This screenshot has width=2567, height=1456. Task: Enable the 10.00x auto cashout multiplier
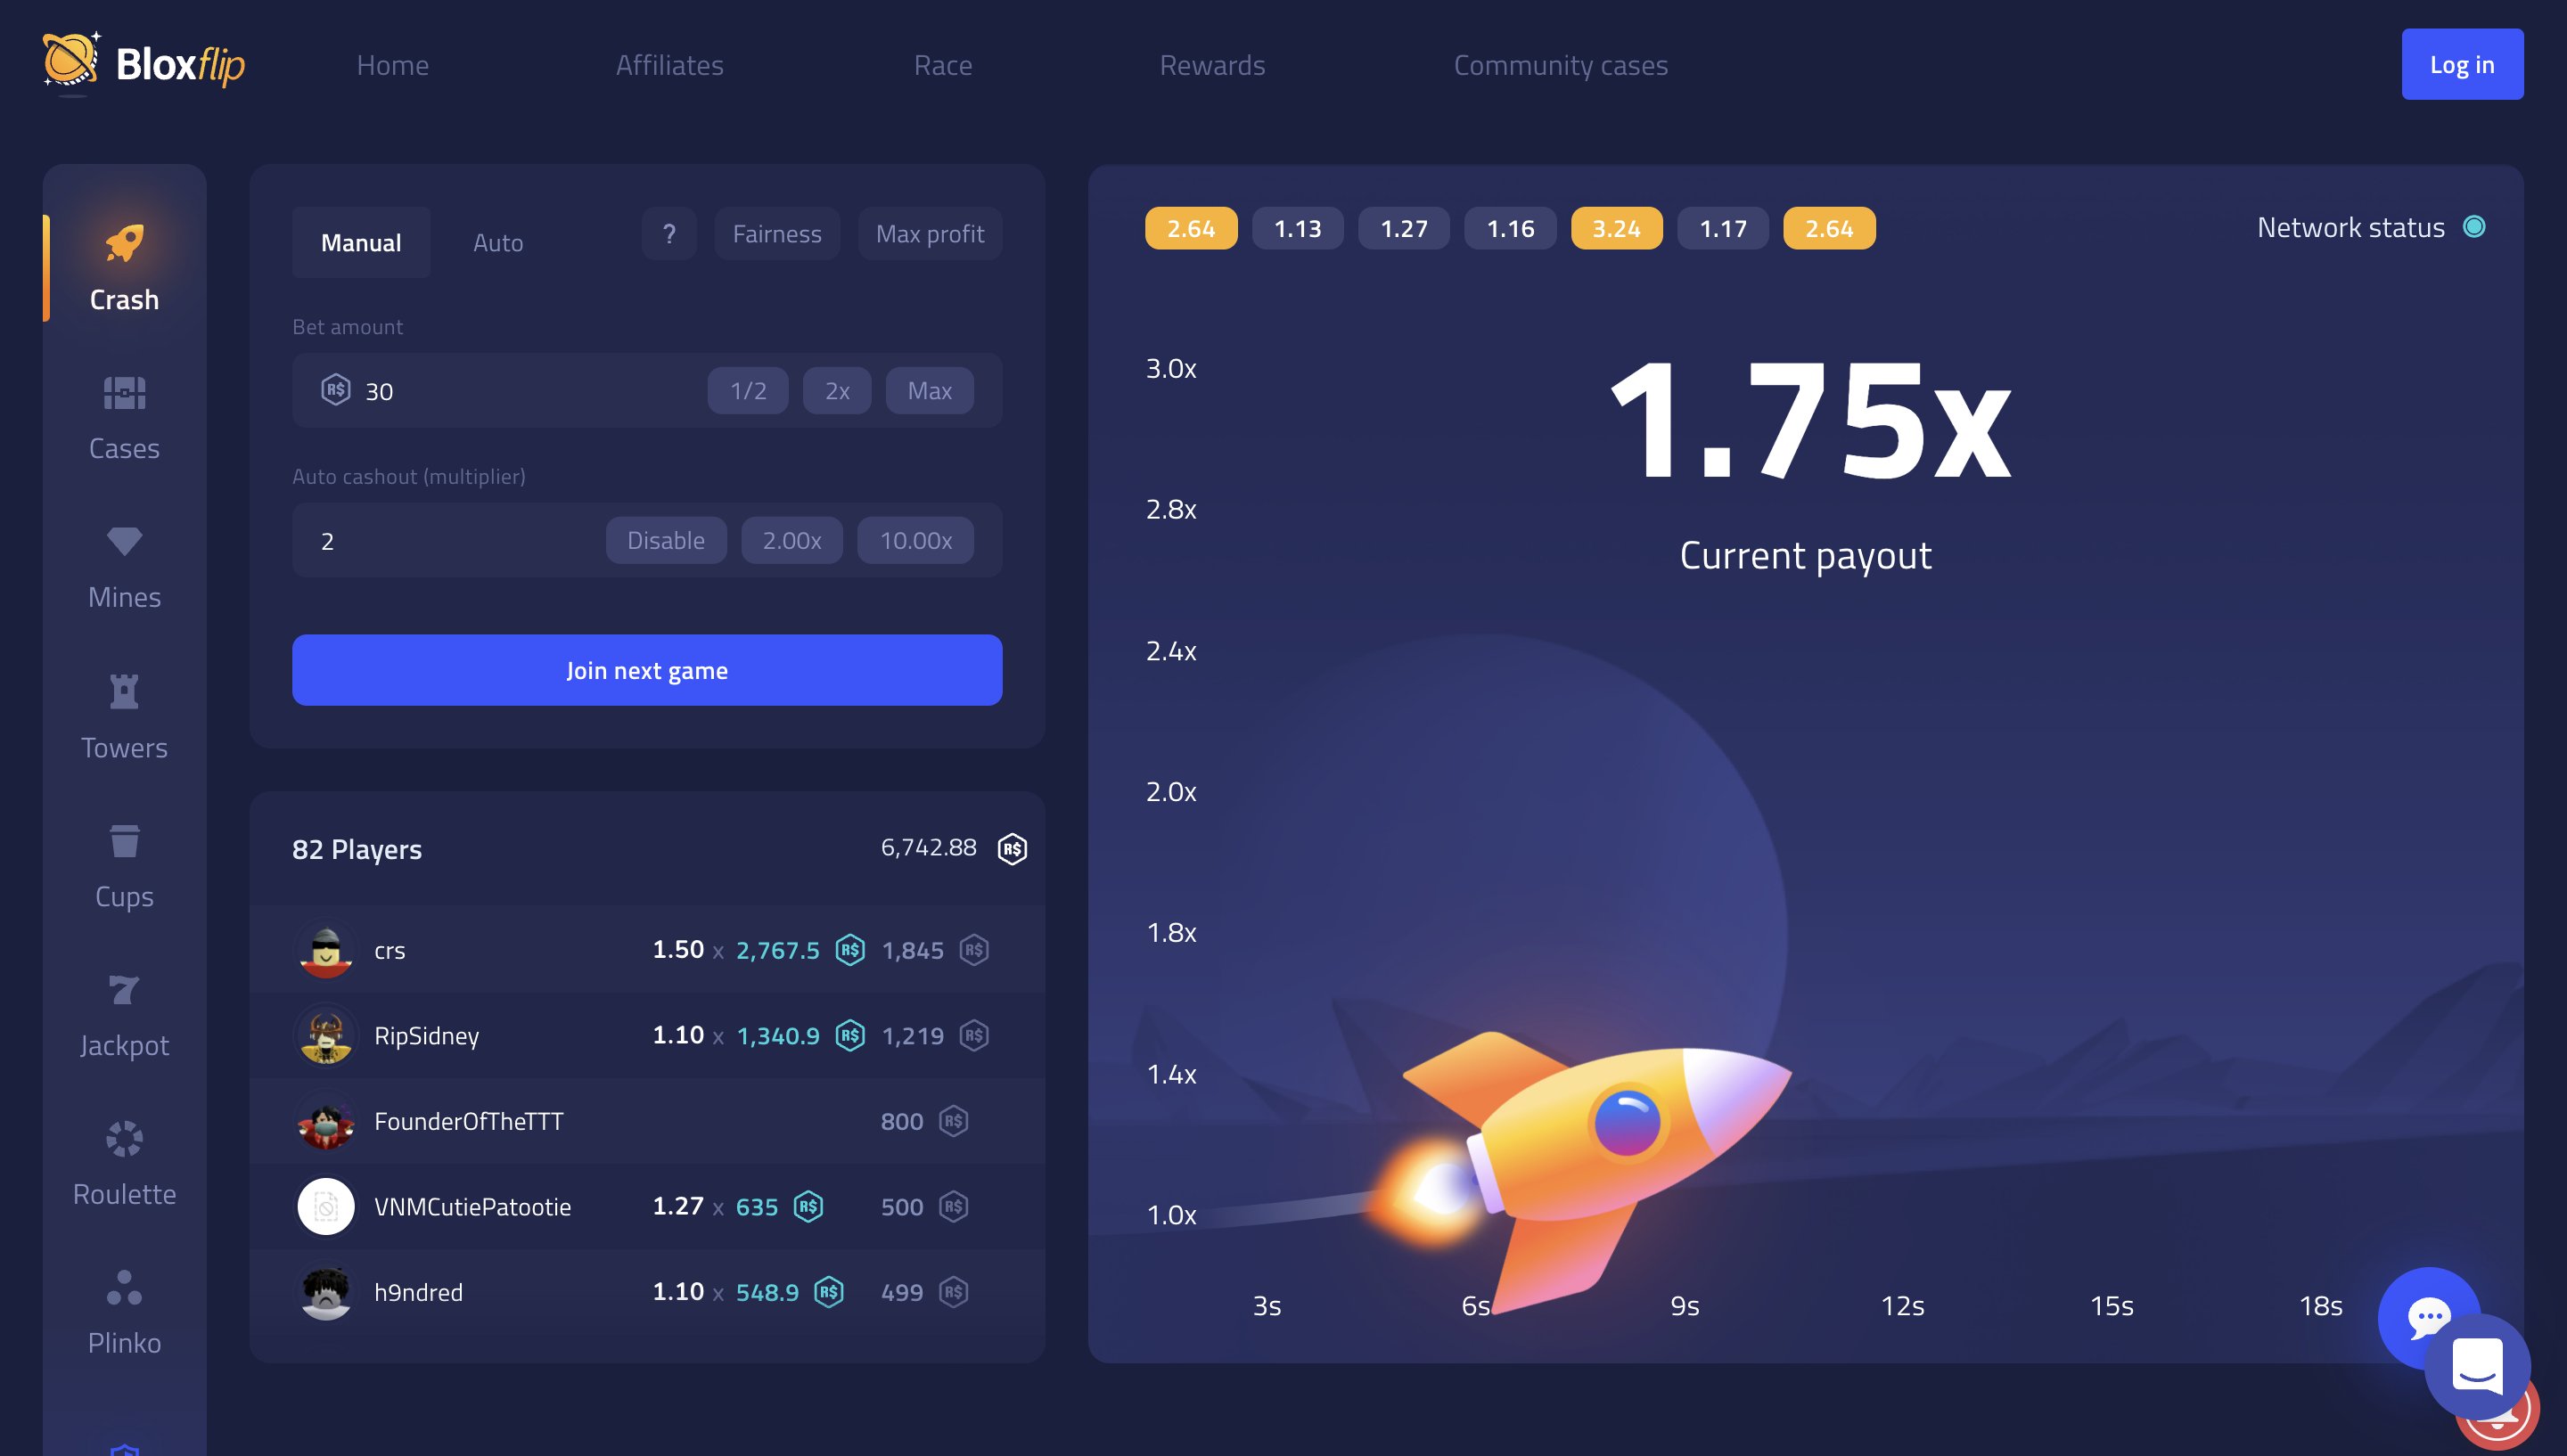[915, 539]
